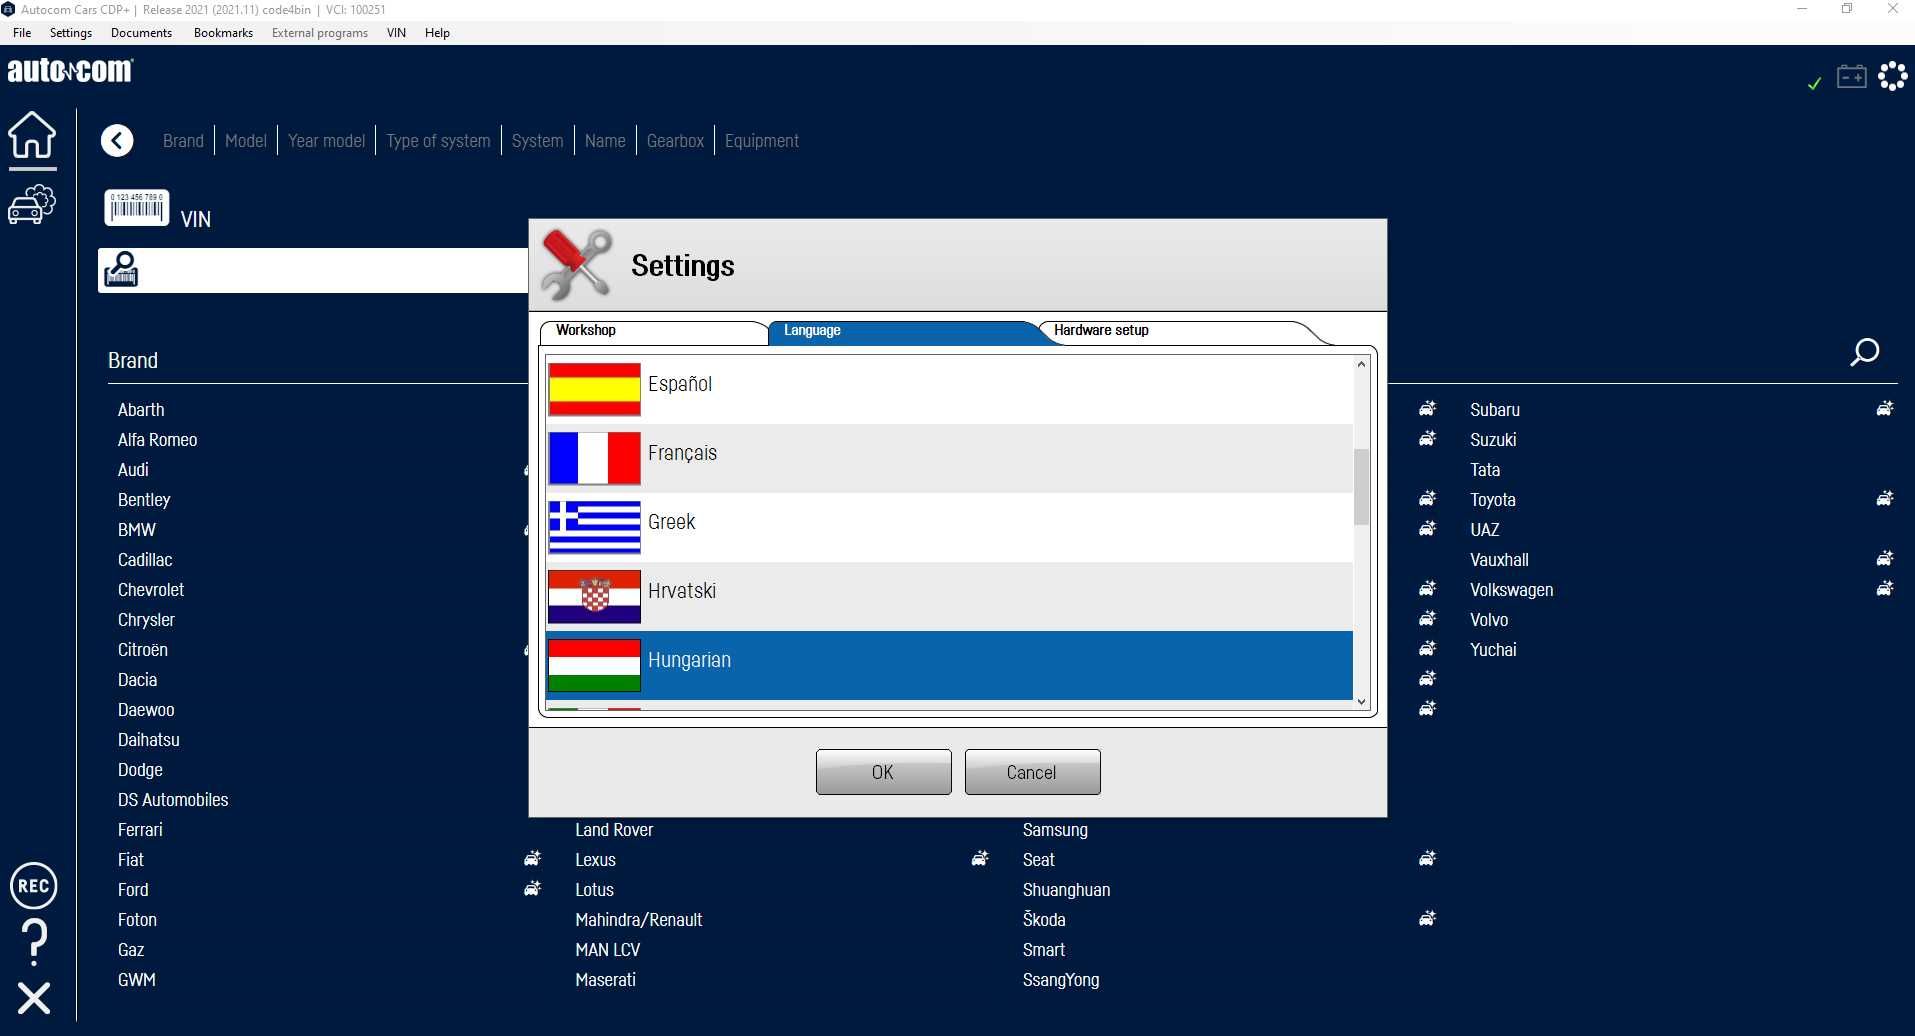Open the Documents menu
This screenshot has width=1915, height=1036.
[x=141, y=33]
